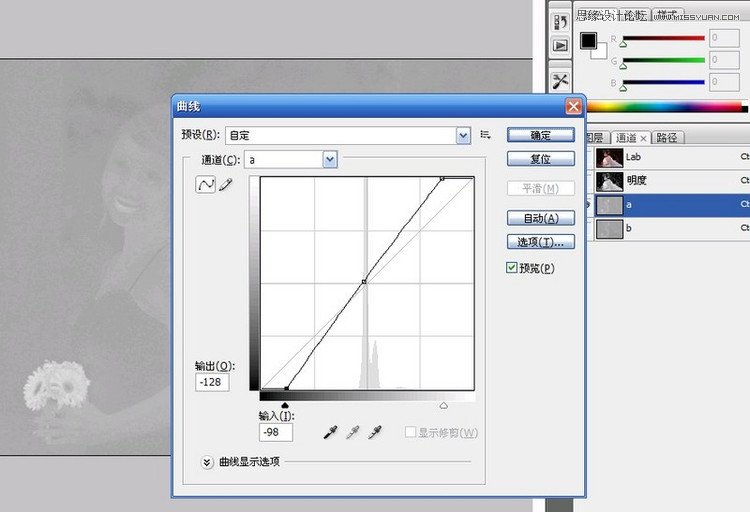Open the Preset dropdown
The width and height of the screenshot is (750, 512).
coord(348,135)
